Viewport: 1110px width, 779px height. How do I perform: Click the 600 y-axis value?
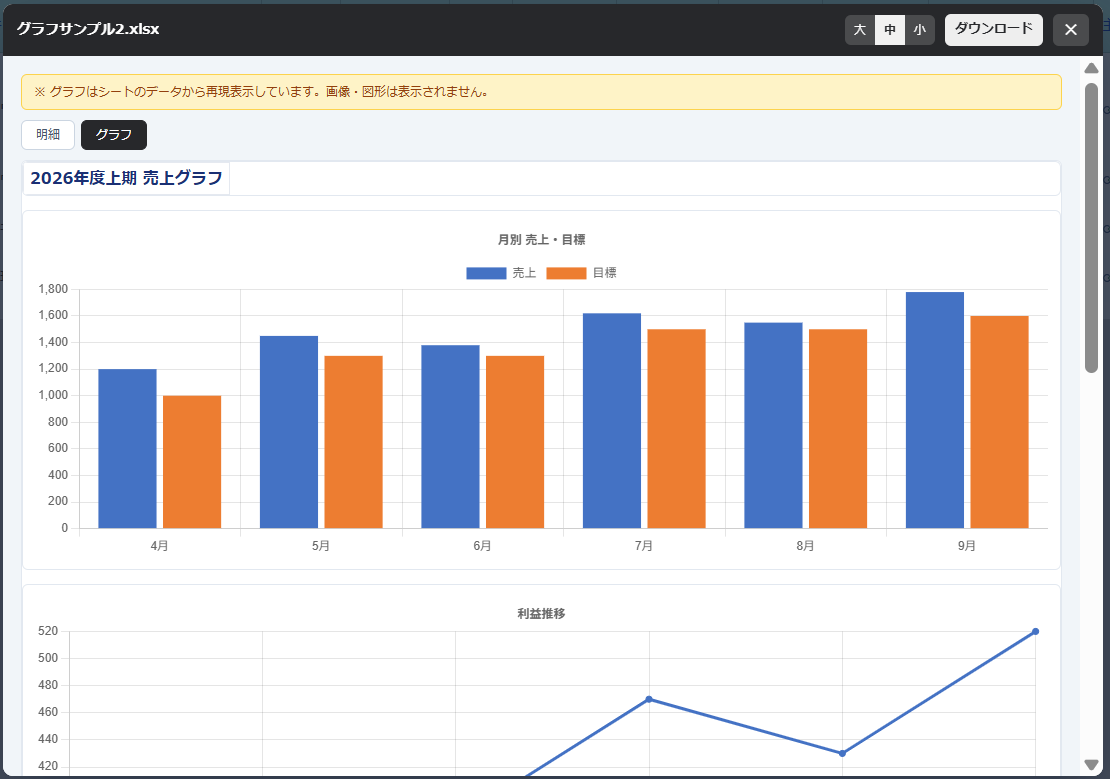(58, 448)
